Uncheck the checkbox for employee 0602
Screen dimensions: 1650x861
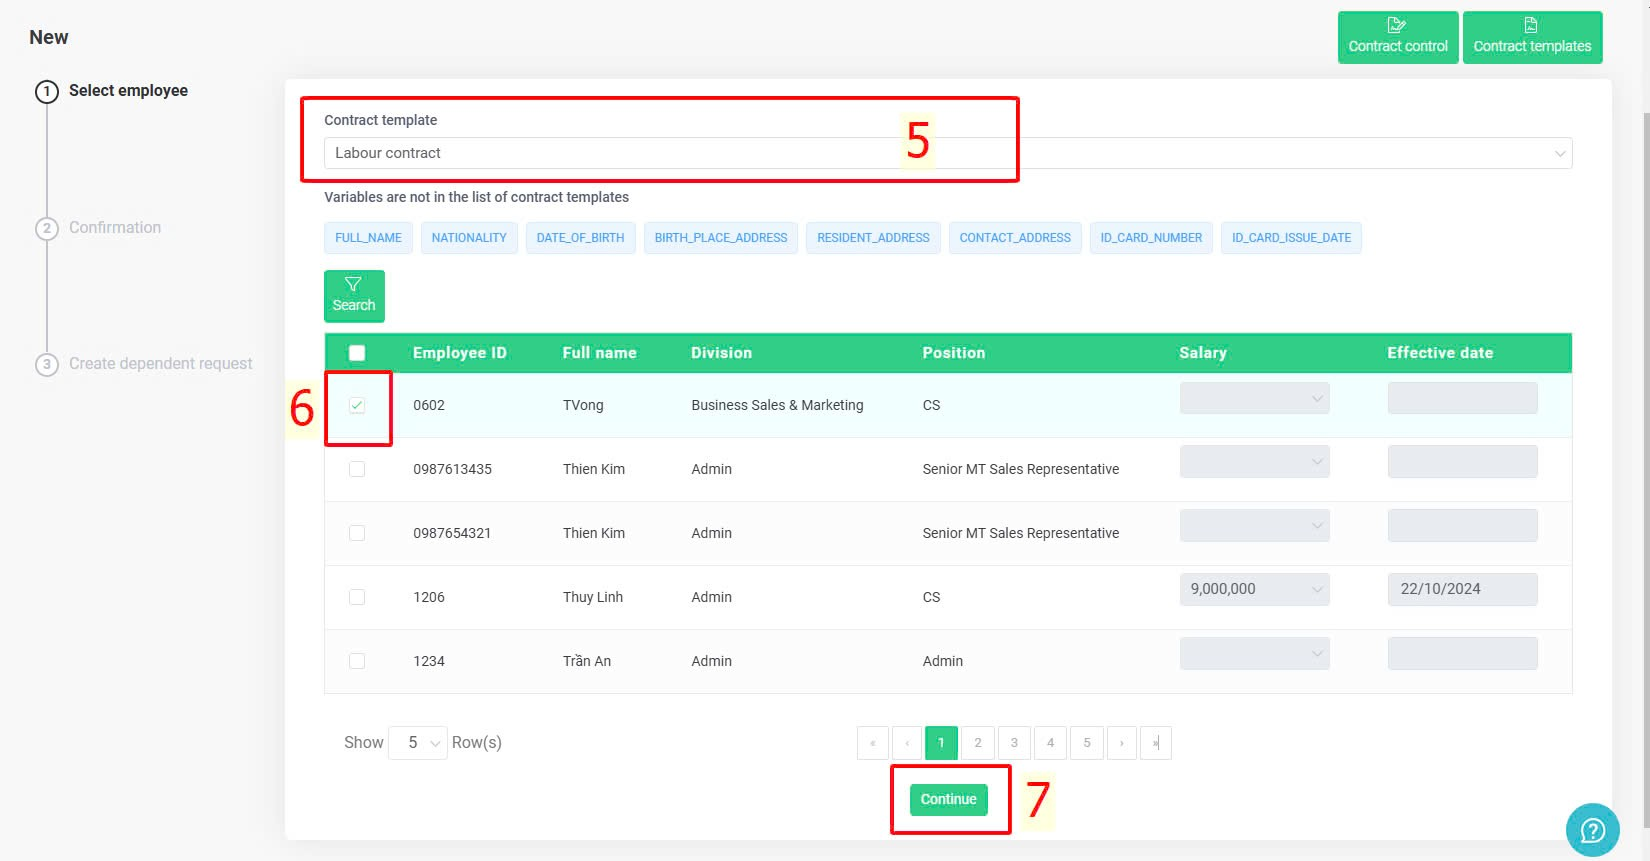(357, 405)
